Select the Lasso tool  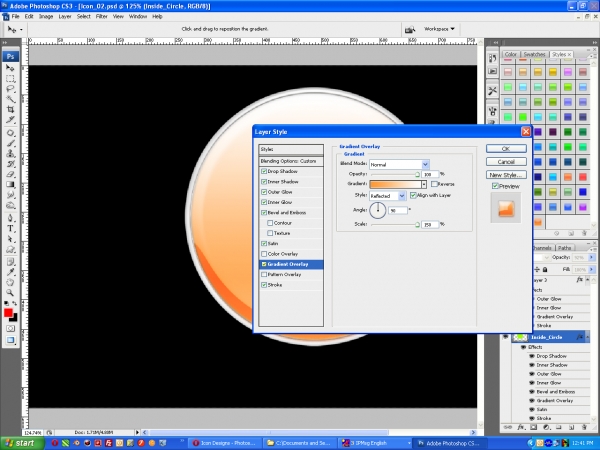coord(10,89)
